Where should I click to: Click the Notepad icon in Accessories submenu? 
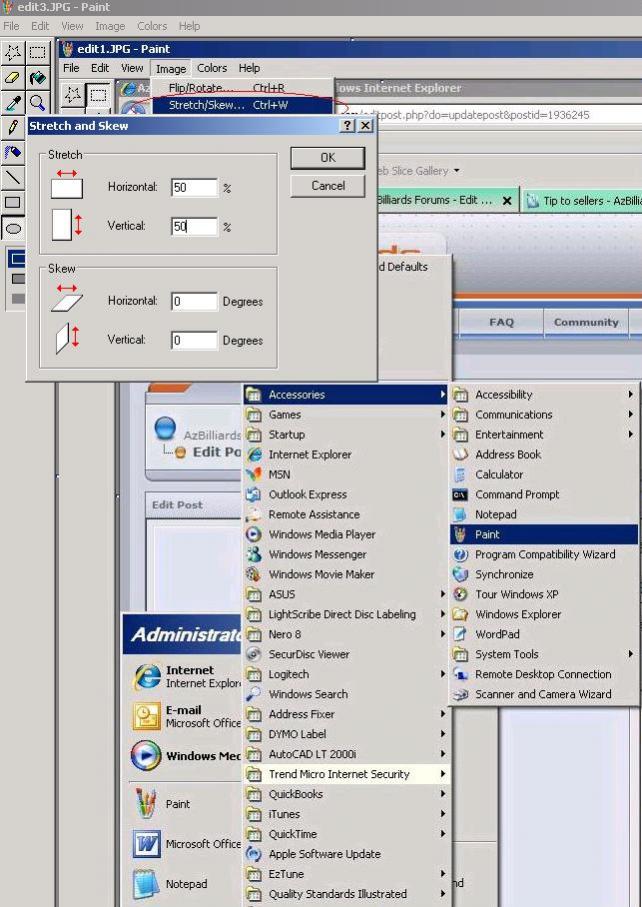(x=460, y=514)
